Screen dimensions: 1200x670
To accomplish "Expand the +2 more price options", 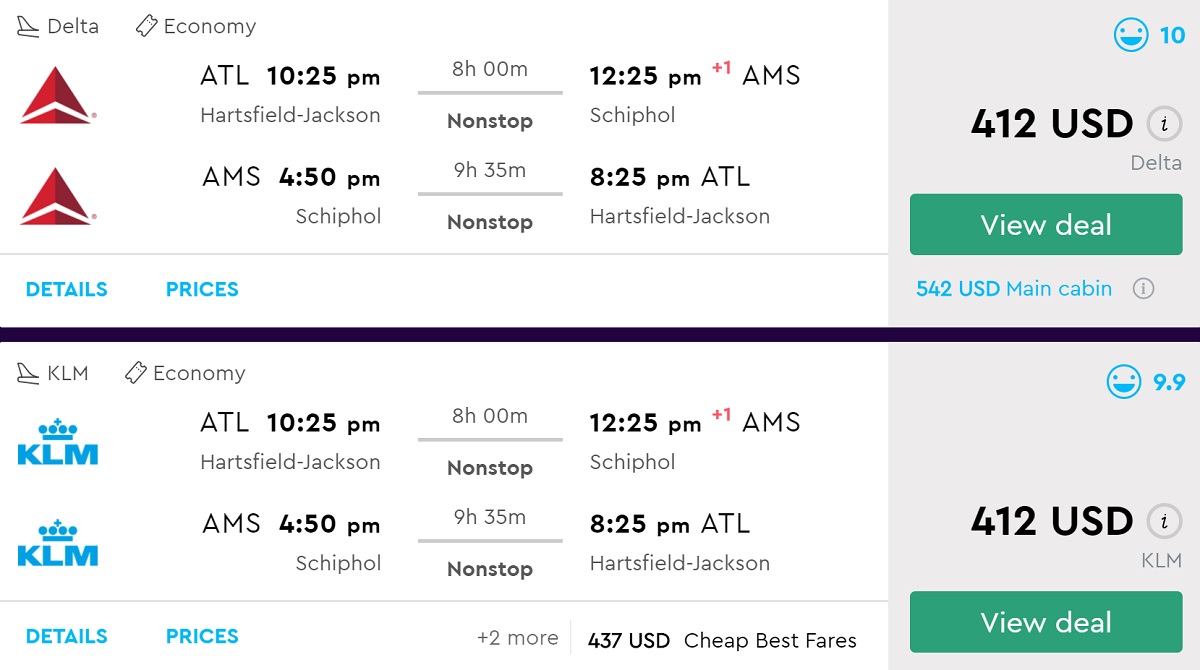I will coord(517,638).
